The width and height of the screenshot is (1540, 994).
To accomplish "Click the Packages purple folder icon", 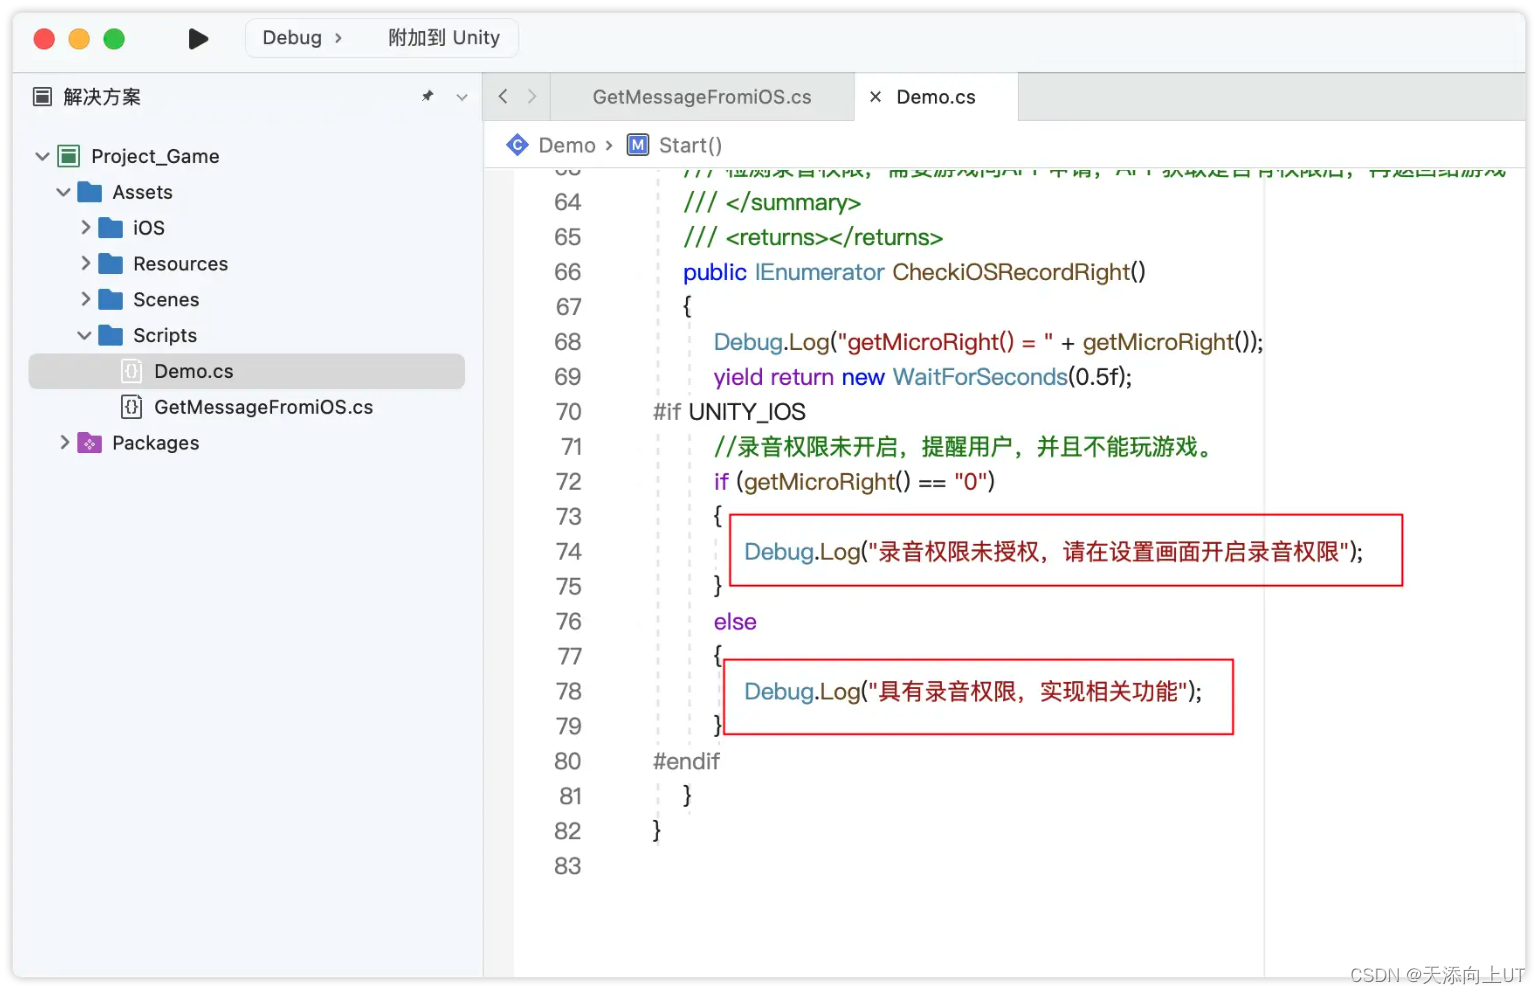I will click(x=90, y=442).
